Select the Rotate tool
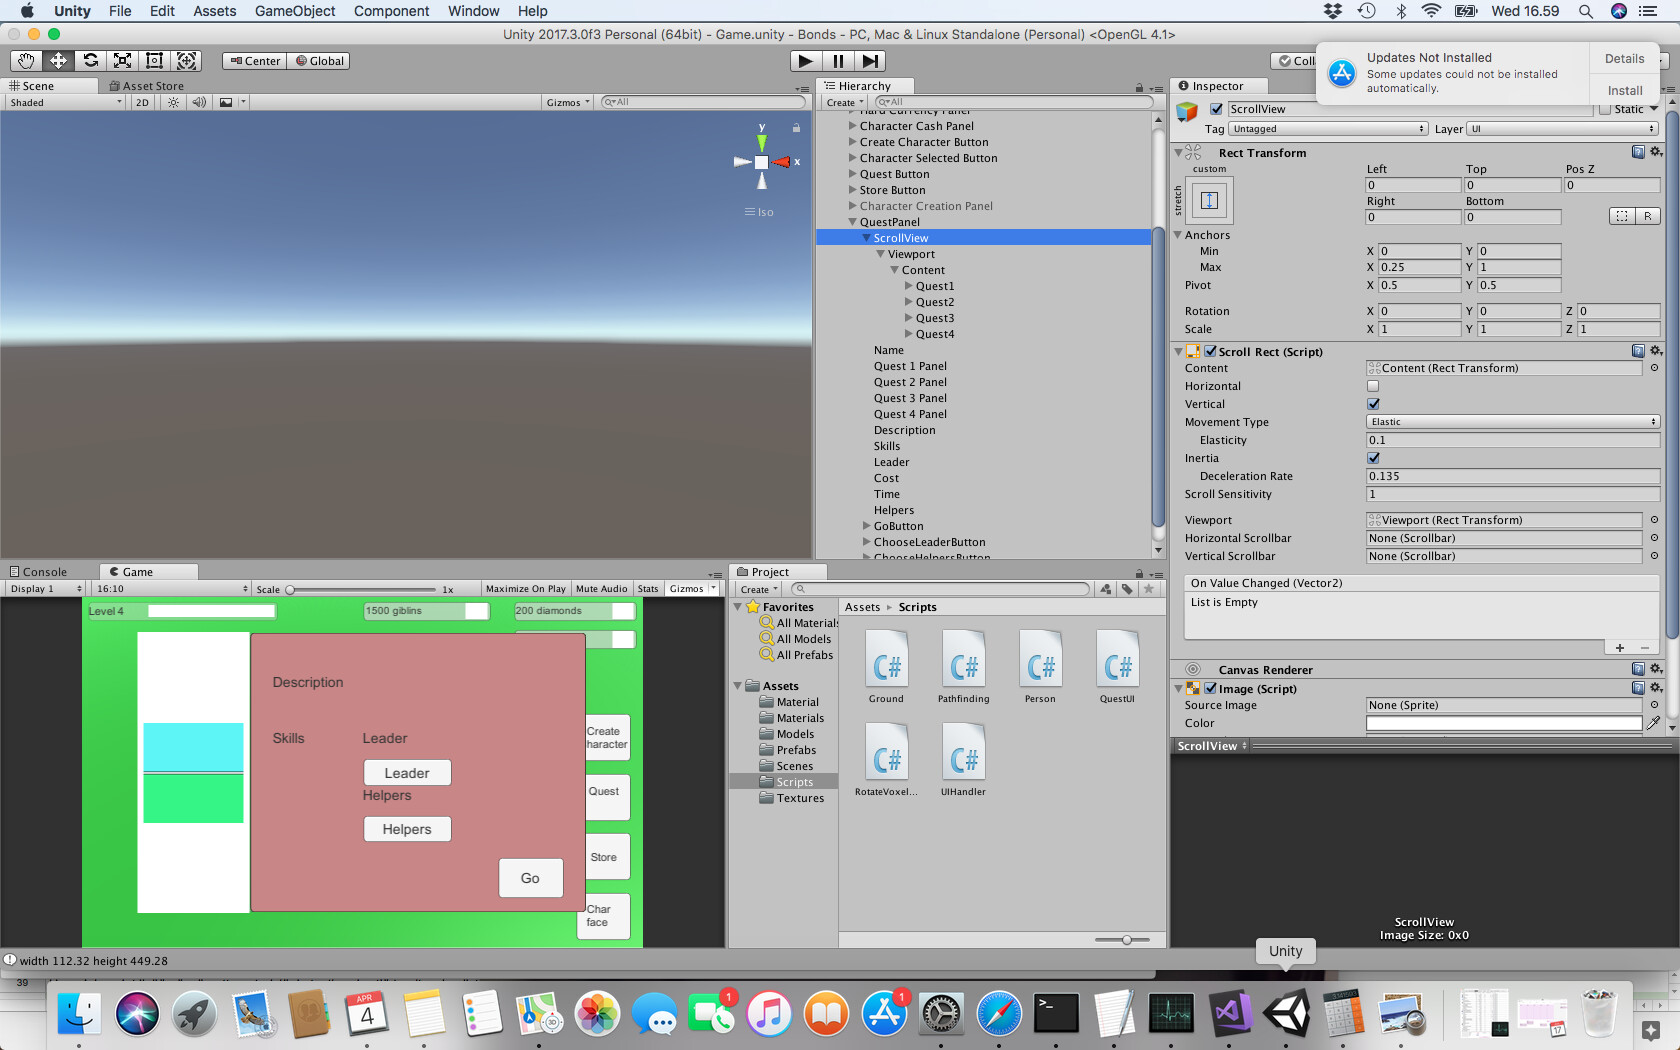Image resolution: width=1680 pixels, height=1050 pixels. (x=90, y=61)
